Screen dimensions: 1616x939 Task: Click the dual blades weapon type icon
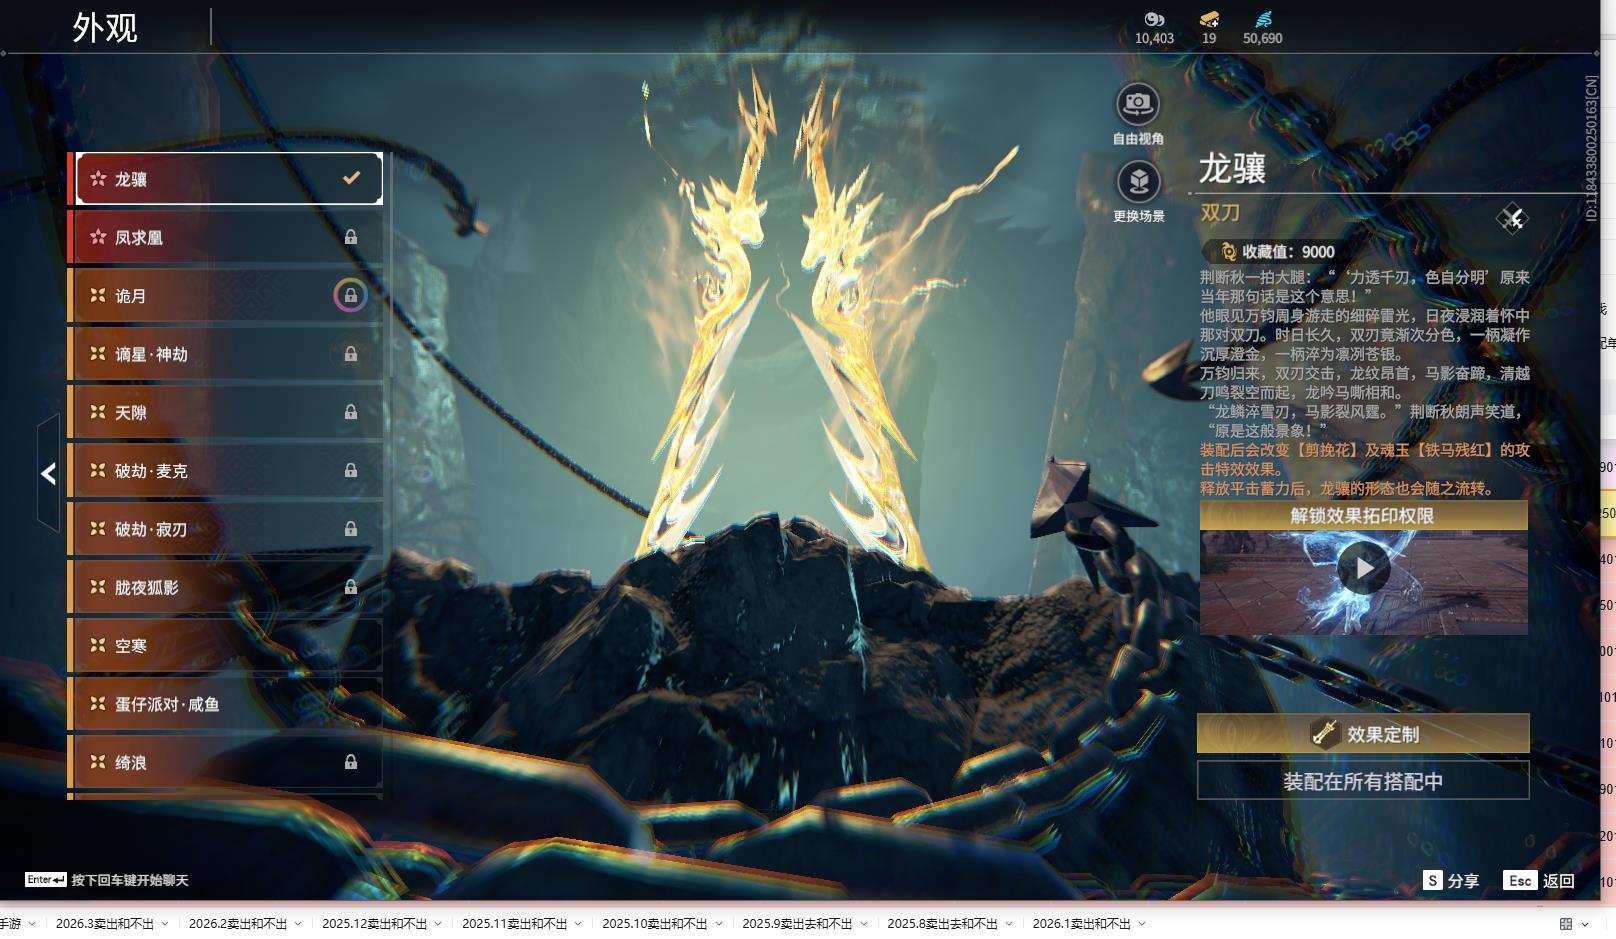pos(1511,218)
